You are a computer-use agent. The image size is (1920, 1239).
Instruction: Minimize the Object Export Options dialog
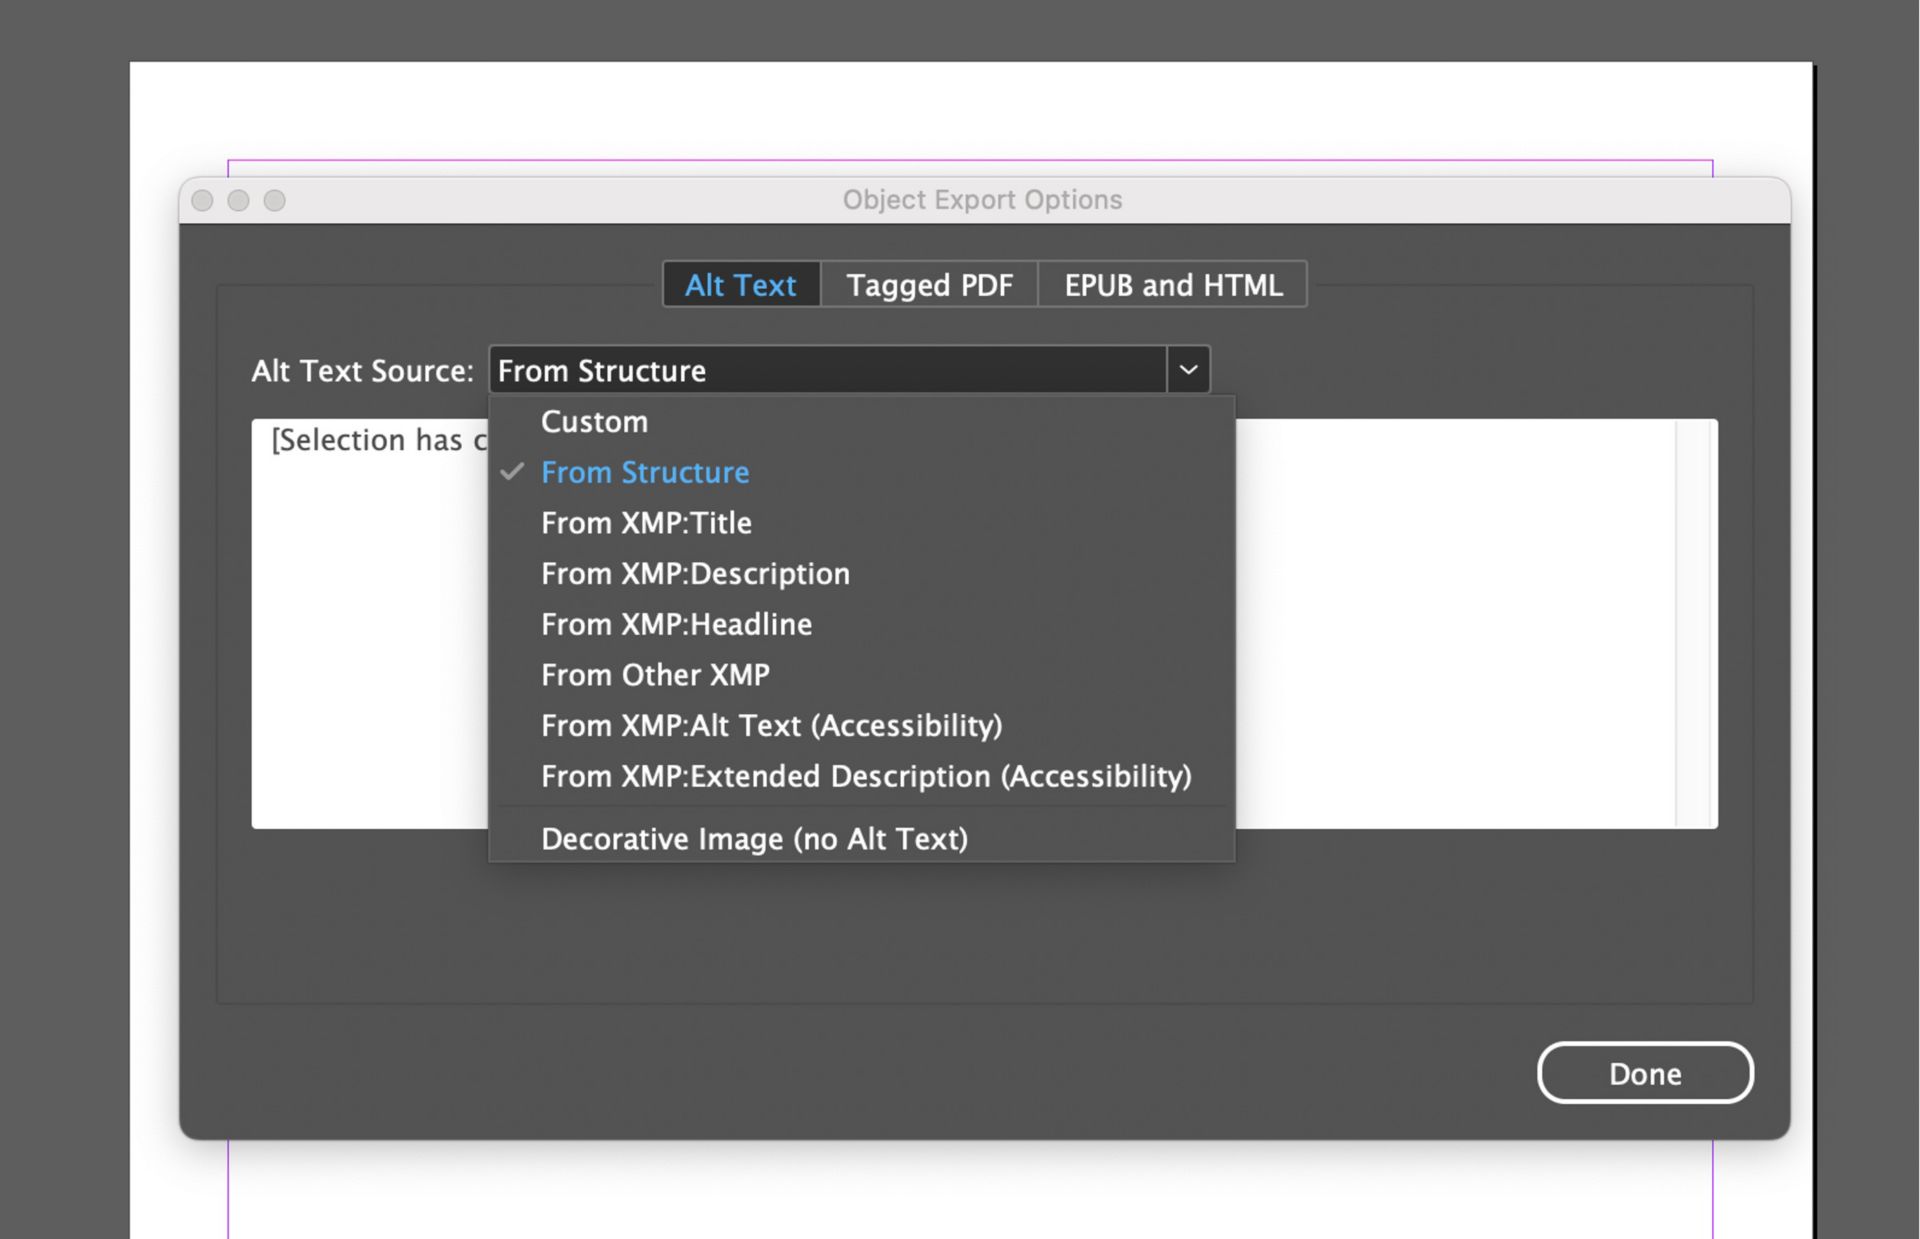pyautogui.click(x=239, y=200)
